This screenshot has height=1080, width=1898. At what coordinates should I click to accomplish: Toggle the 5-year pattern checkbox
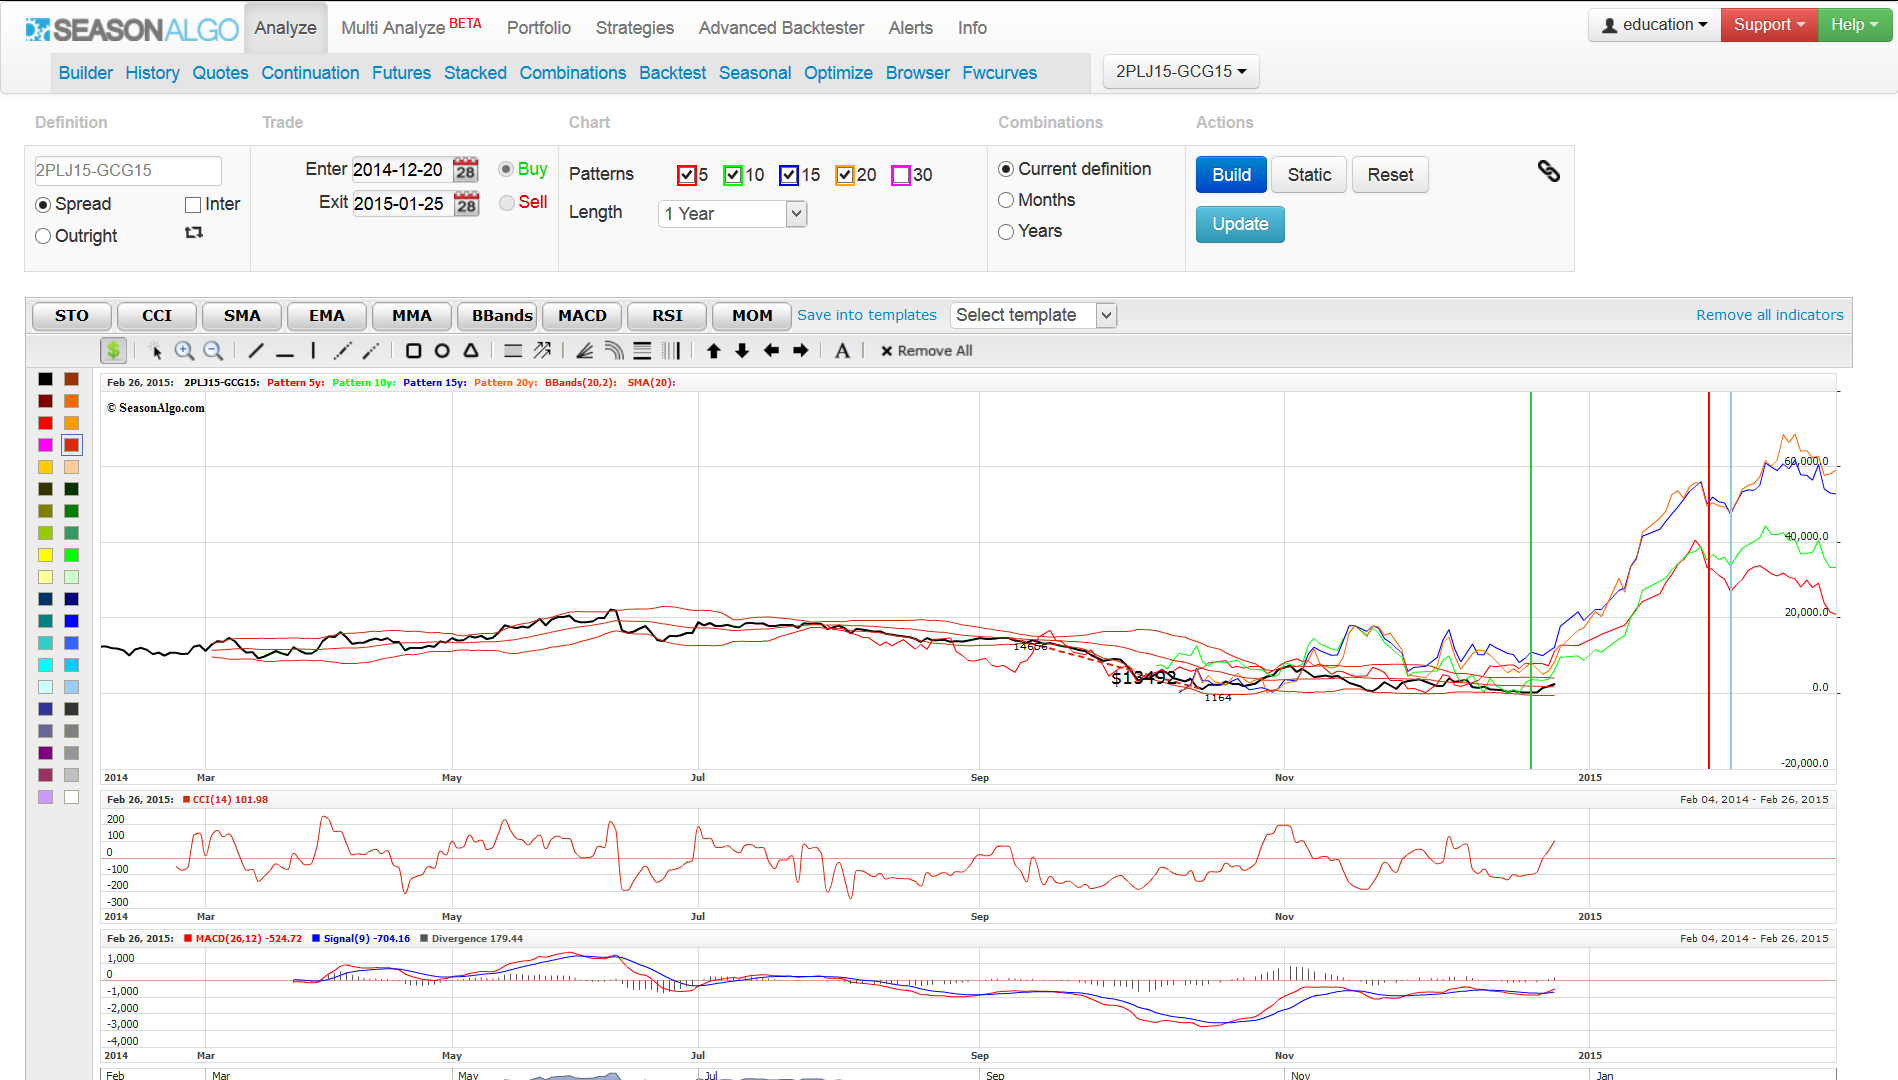click(x=686, y=175)
